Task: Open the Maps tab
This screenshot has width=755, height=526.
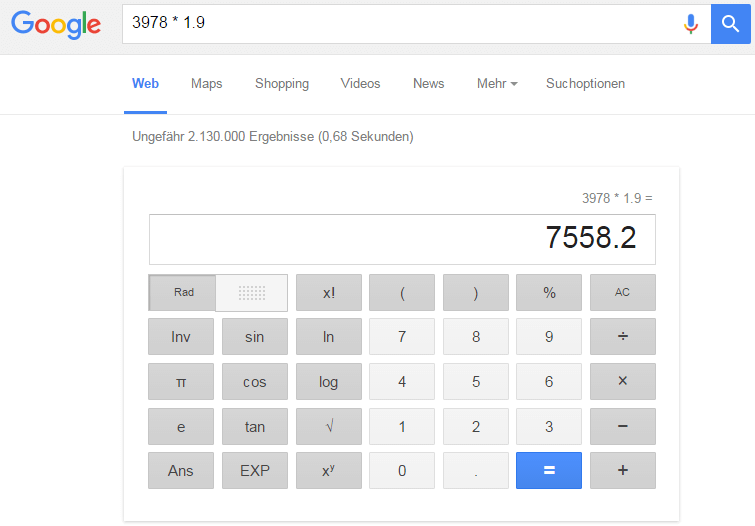Action: (x=207, y=83)
